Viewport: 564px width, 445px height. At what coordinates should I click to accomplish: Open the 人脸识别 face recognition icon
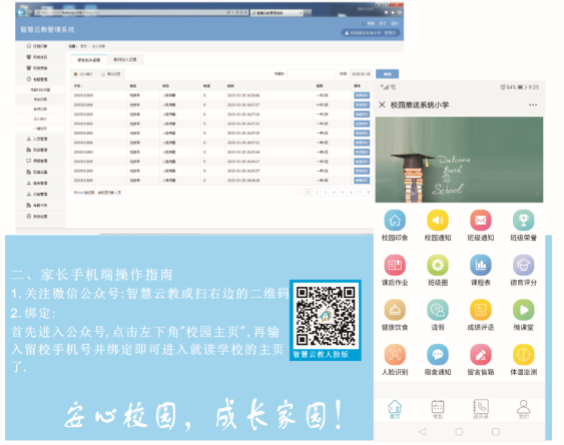pos(395,354)
